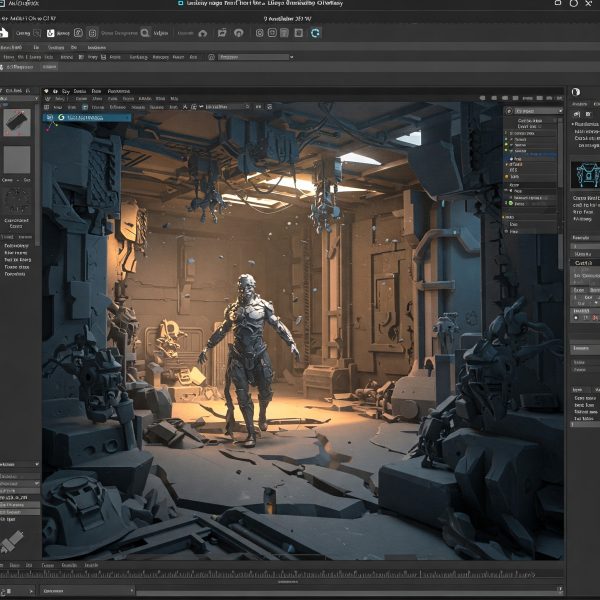Click the green G icon in the highlighted viewport row
This screenshot has width=600, height=600.
[x=61, y=117]
